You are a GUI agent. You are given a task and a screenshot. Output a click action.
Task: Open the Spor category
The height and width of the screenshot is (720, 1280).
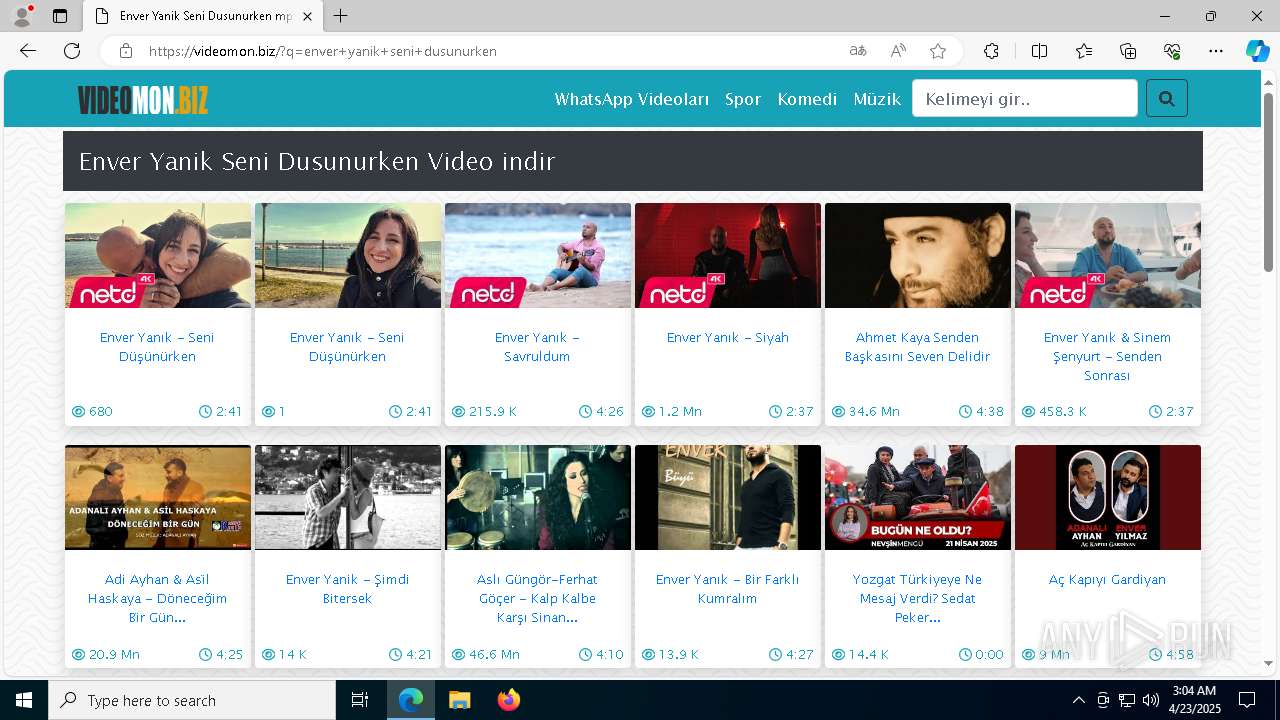click(743, 99)
